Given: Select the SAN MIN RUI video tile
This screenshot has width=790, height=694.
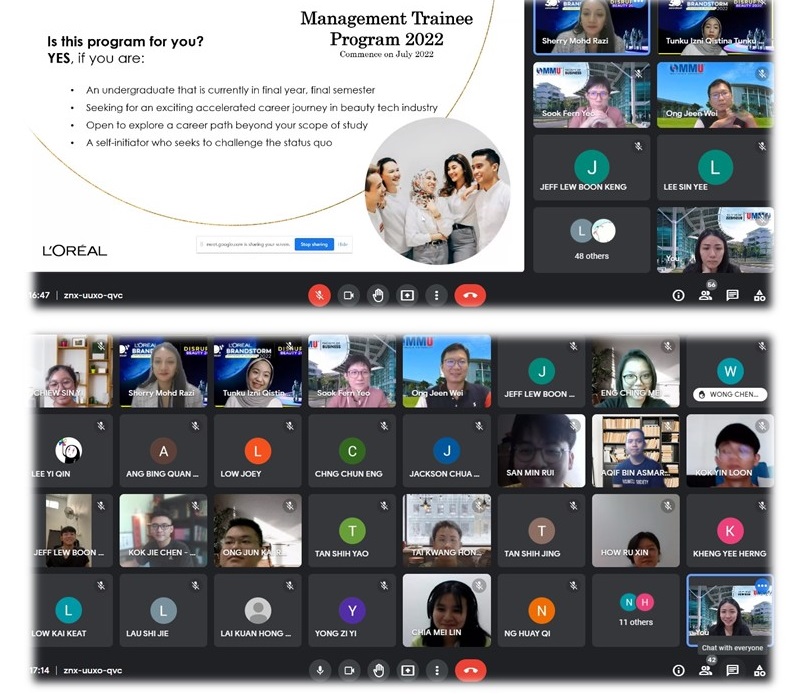Looking at the screenshot, I should [542, 451].
